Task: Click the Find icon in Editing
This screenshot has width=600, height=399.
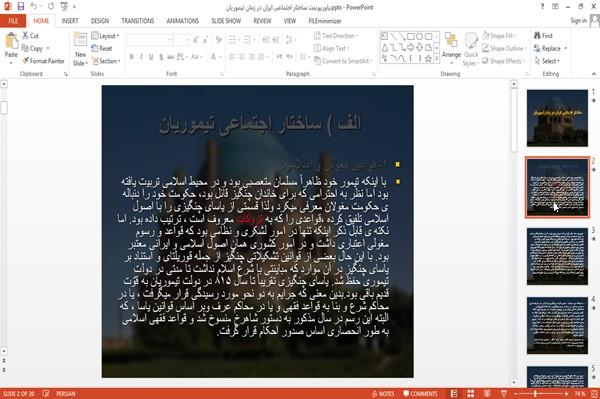Action: point(538,36)
